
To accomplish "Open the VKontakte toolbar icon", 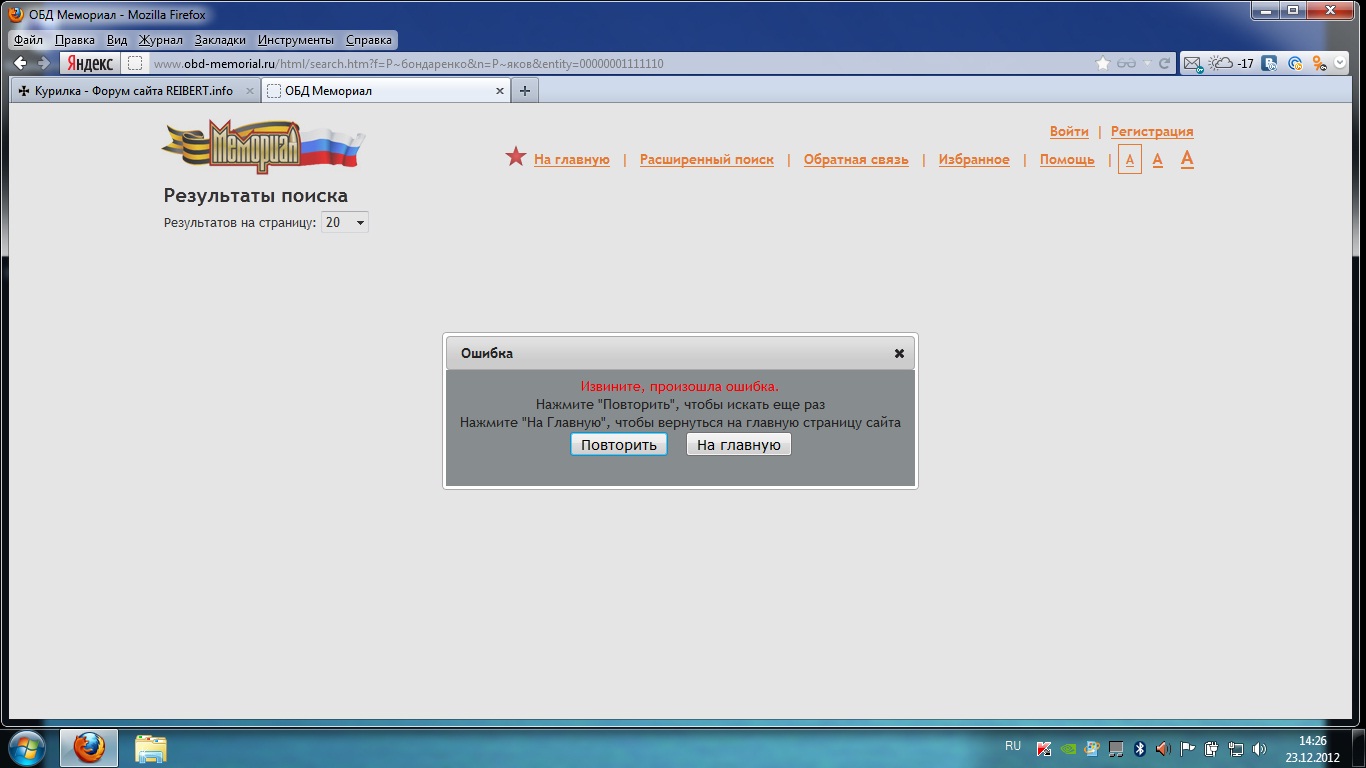I will click(1270, 64).
